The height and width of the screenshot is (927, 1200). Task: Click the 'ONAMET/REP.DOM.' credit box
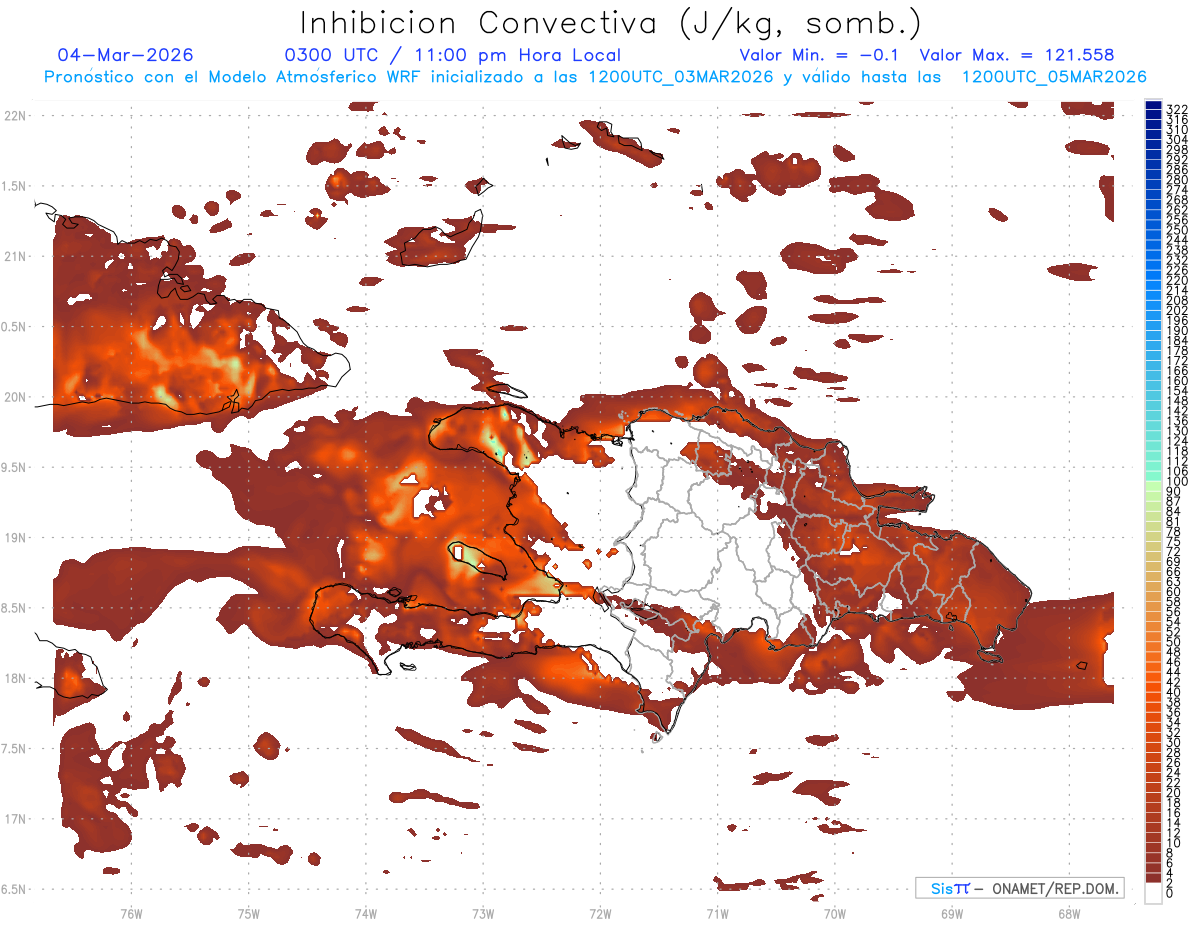[1019, 888]
